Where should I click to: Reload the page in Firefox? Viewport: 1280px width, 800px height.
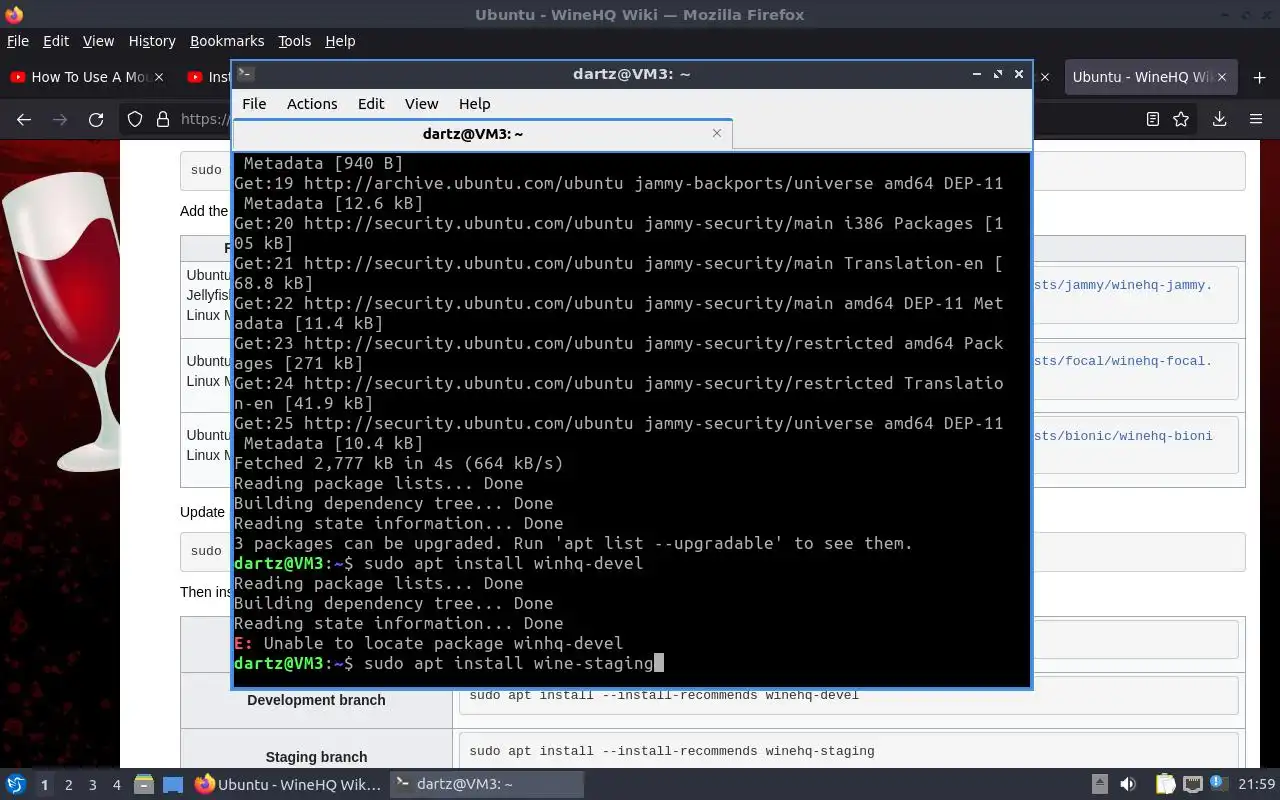pyautogui.click(x=96, y=119)
